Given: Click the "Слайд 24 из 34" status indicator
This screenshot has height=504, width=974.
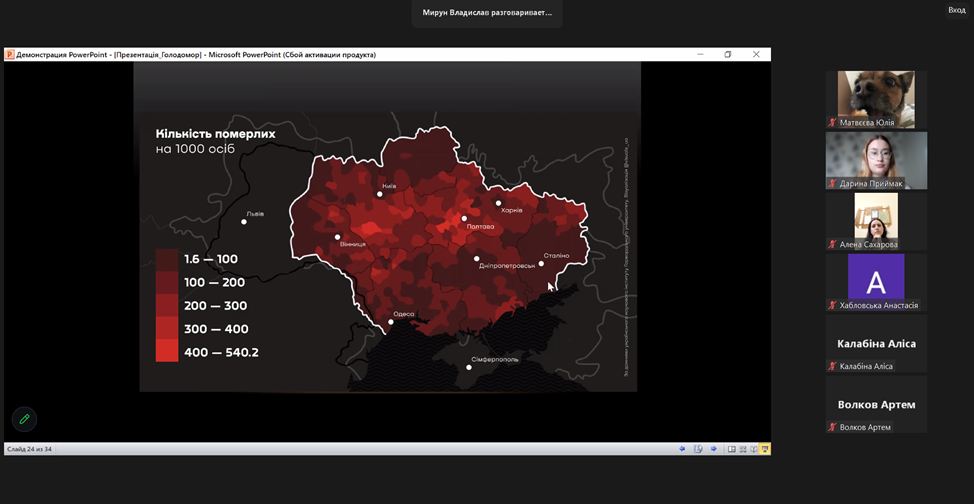Looking at the screenshot, I should coord(30,449).
